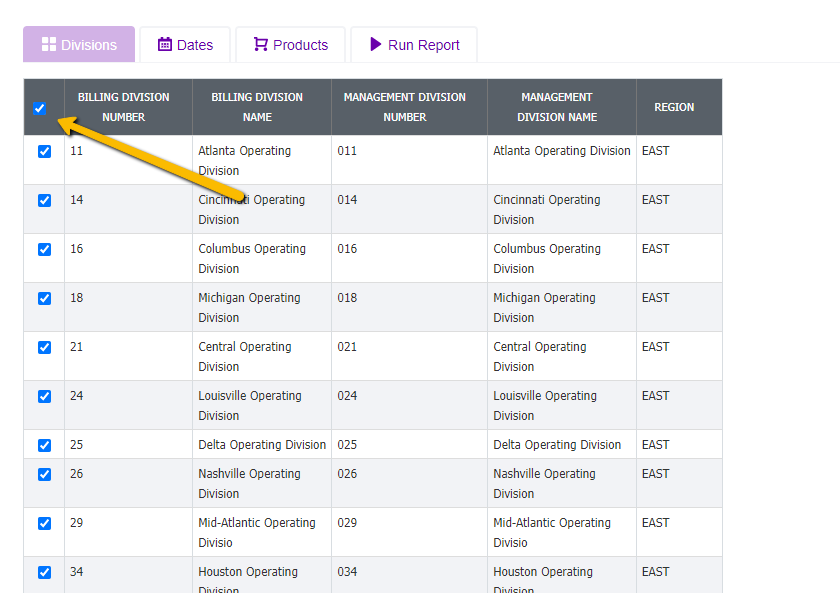Deselect the Delta Operating Division checkbox
This screenshot has height=593, width=840.
click(x=44, y=446)
